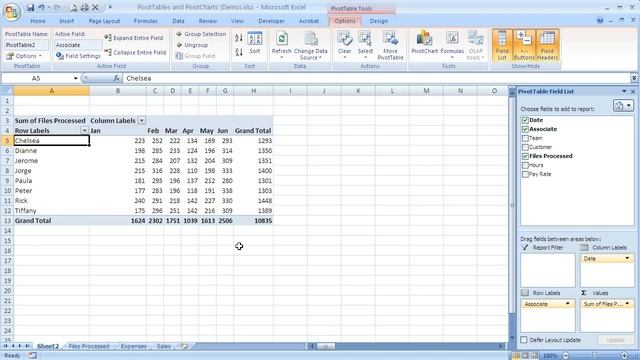Check the Customer field
This screenshot has height=360, width=640.
(525, 147)
